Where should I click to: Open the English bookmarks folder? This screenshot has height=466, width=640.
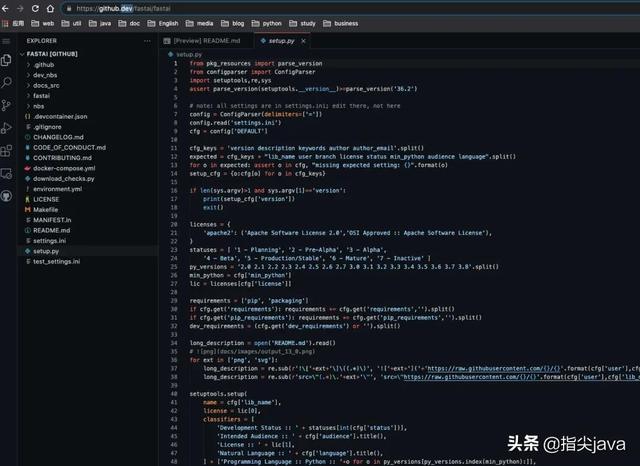pyautogui.click(x=163, y=24)
